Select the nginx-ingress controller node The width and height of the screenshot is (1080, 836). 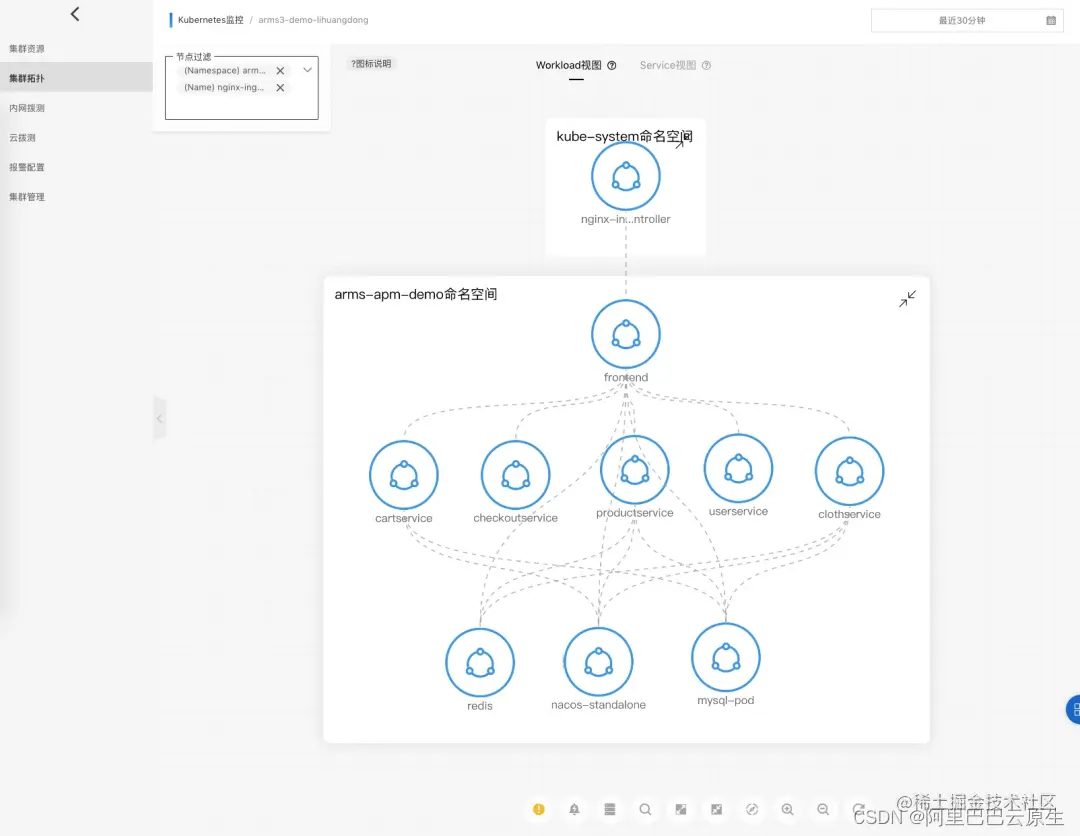pos(625,176)
